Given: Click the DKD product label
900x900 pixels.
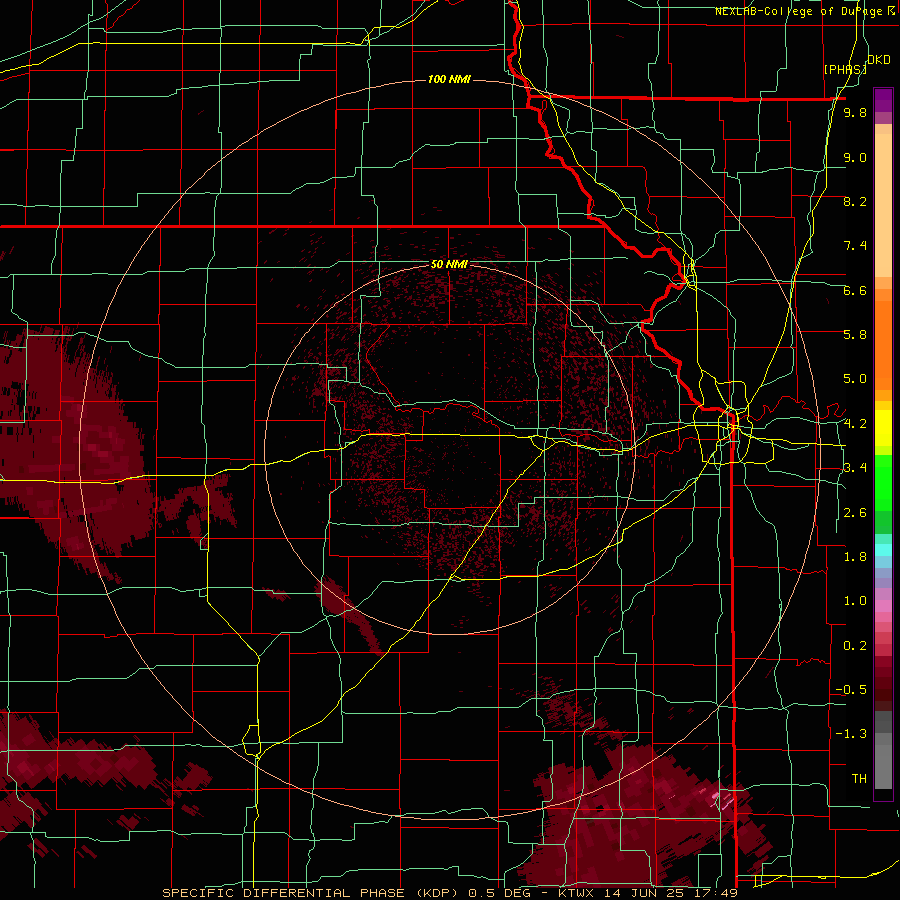Looking at the screenshot, I should point(879,60).
